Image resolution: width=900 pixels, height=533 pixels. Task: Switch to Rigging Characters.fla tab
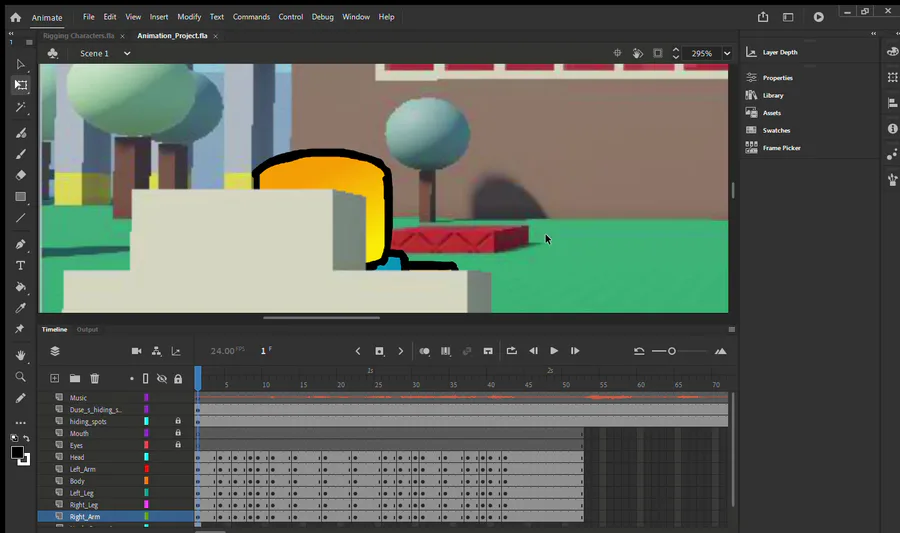click(x=79, y=36)
